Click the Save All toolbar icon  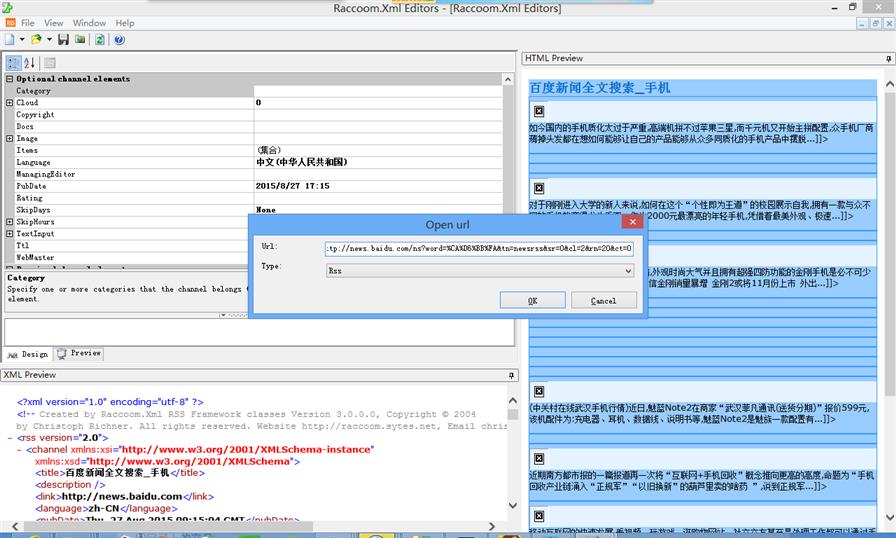point(80,39)
